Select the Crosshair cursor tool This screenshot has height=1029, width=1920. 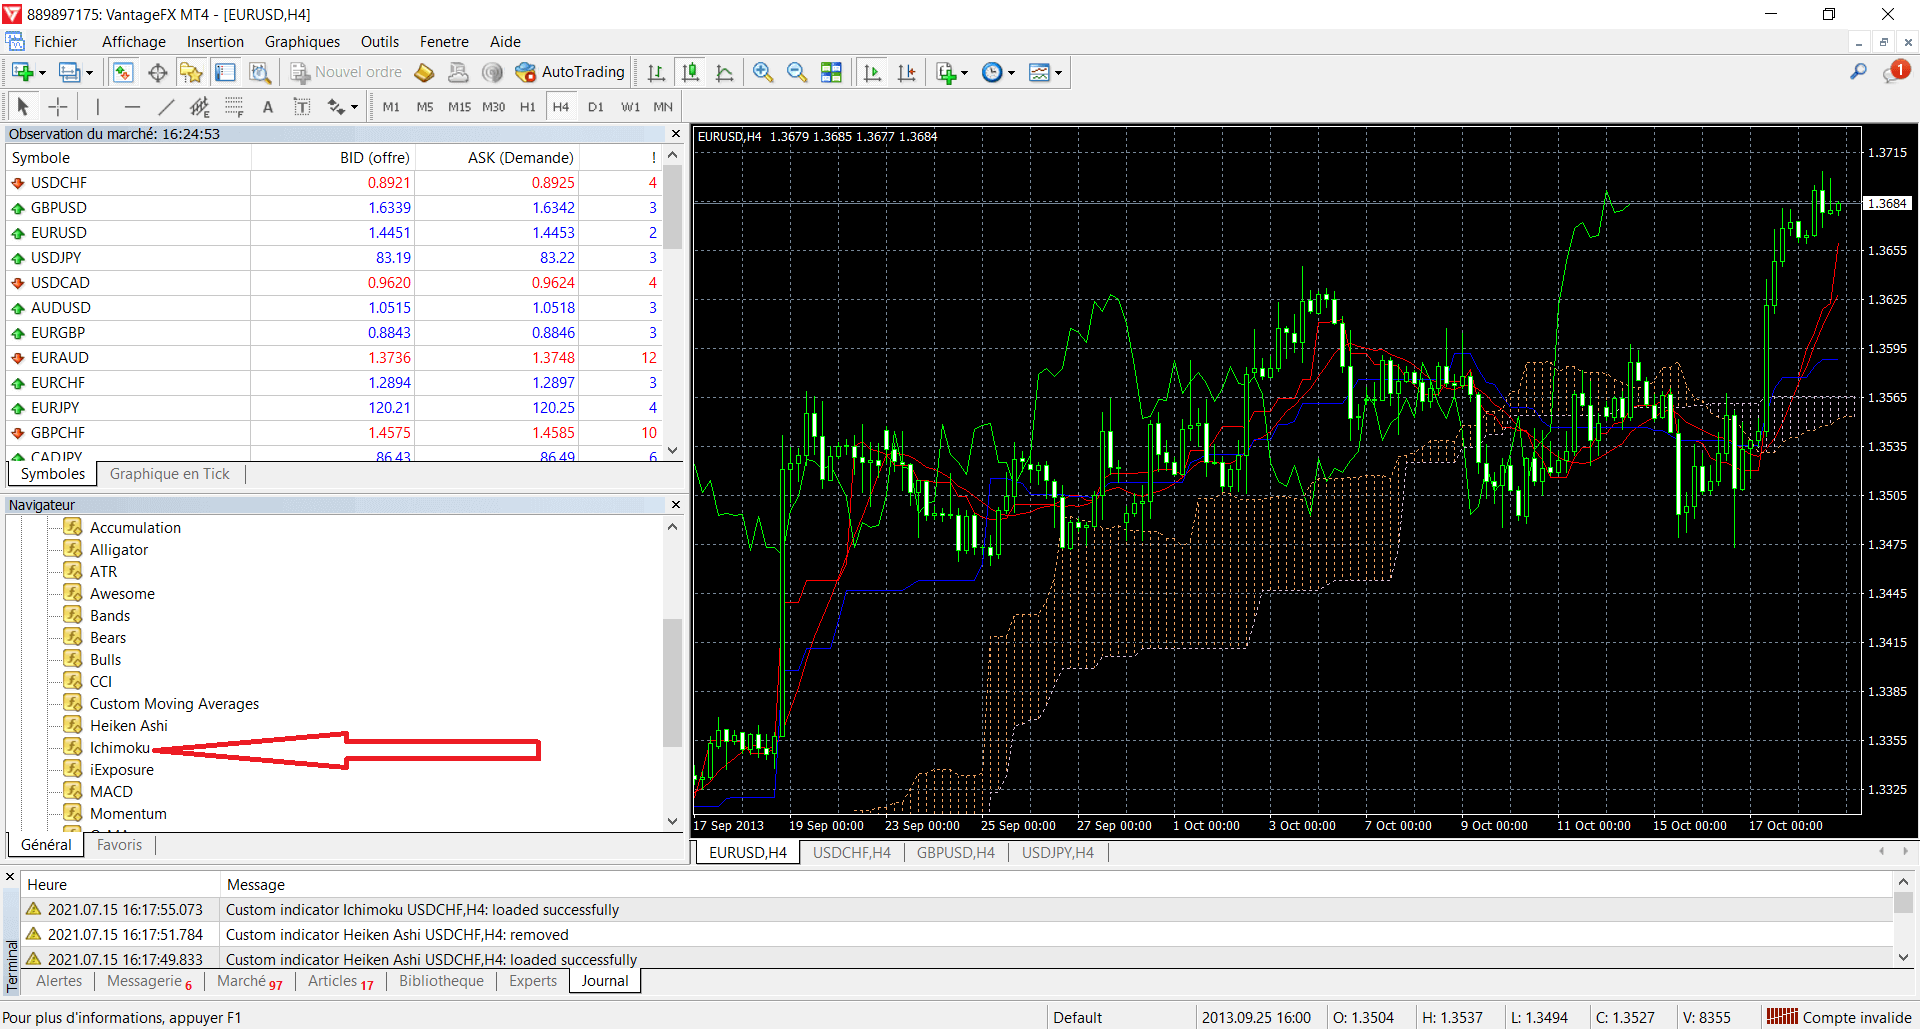click(x=58, y=107)
